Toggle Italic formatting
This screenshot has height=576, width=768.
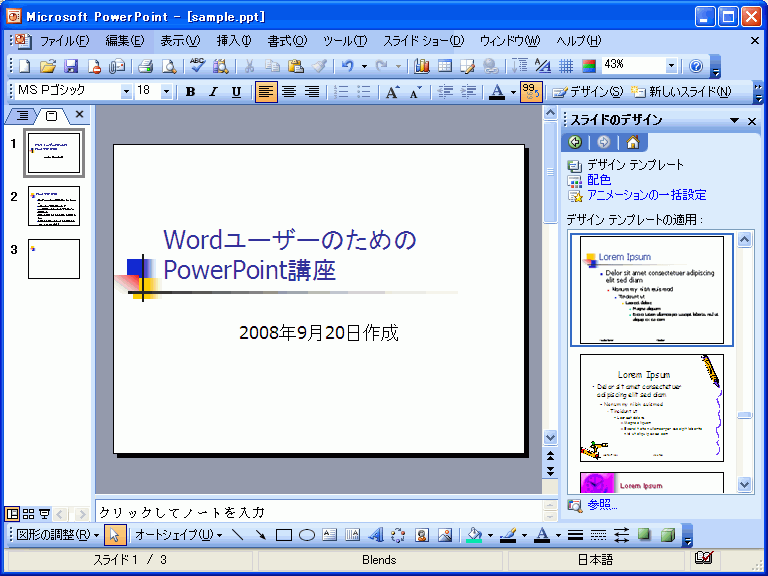click(213, 92)
